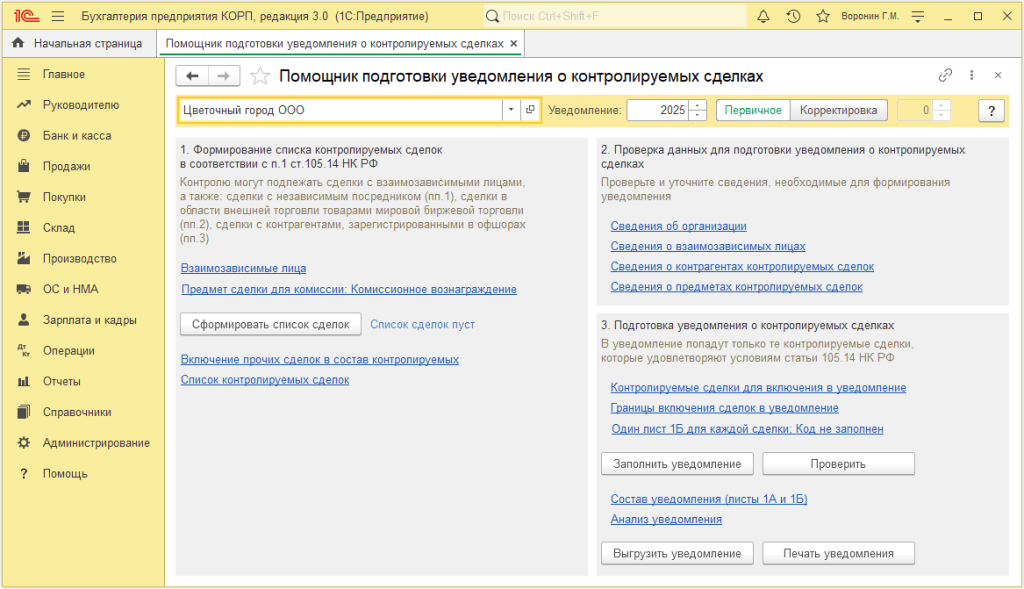The width and height of the screenshot is (1024, 589).
Task: Open the three-dot more actions menu
Action: point(971,76)
